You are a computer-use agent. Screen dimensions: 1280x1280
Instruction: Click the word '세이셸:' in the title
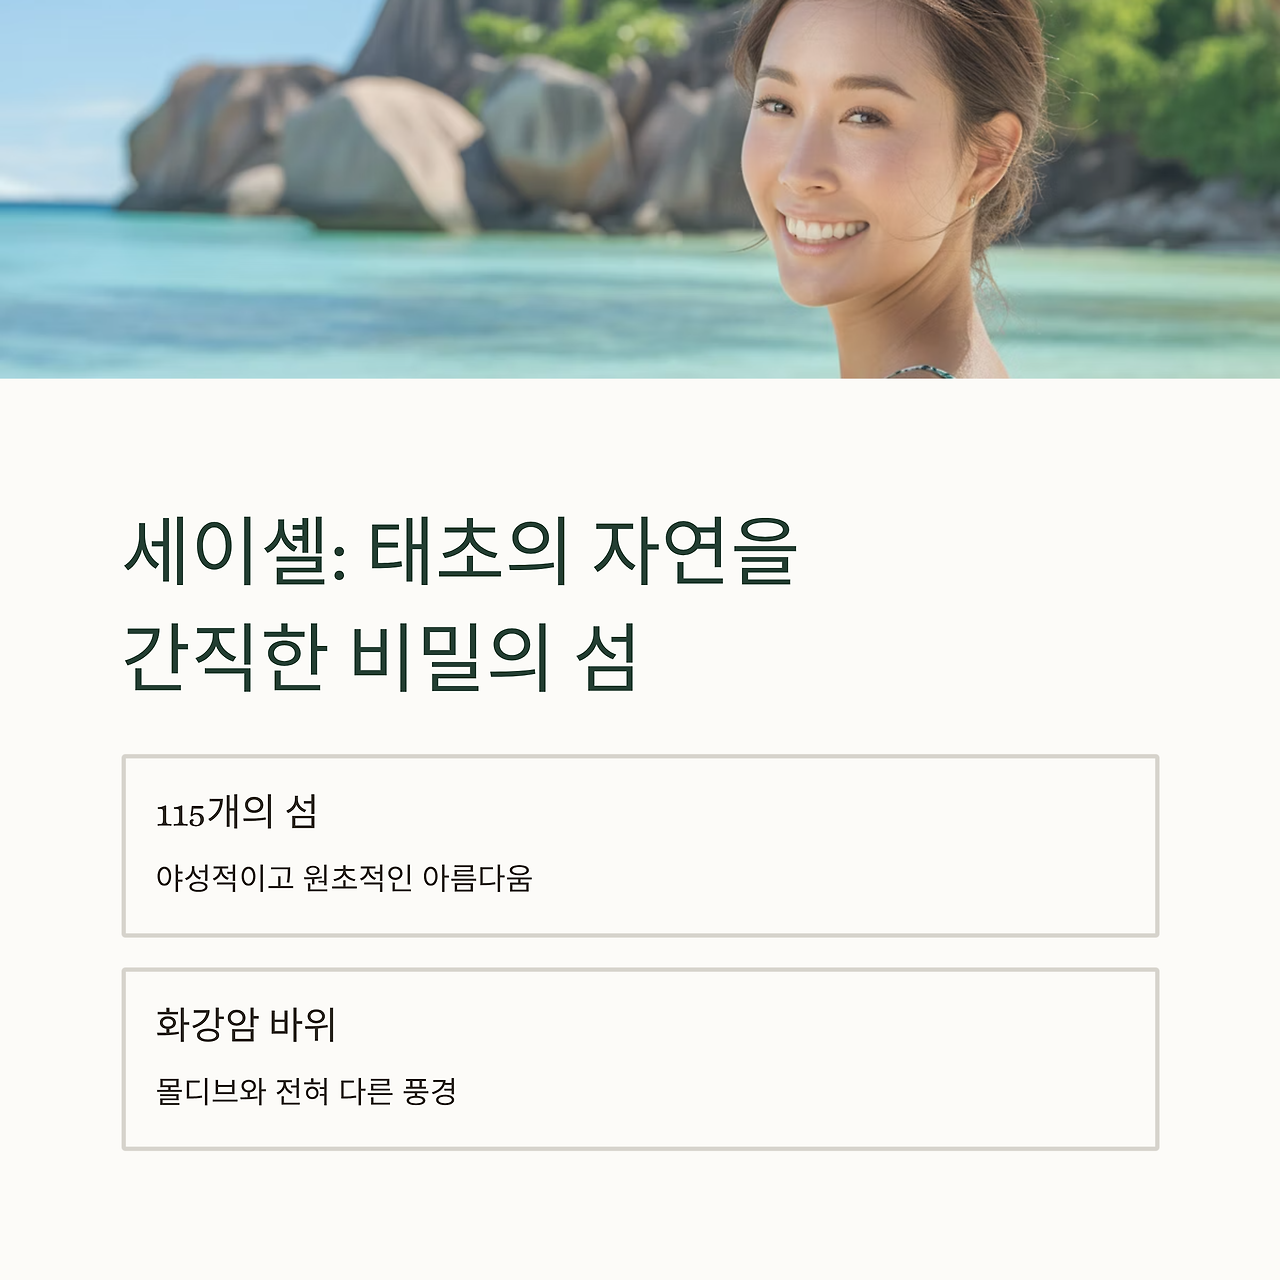[235, 552]
